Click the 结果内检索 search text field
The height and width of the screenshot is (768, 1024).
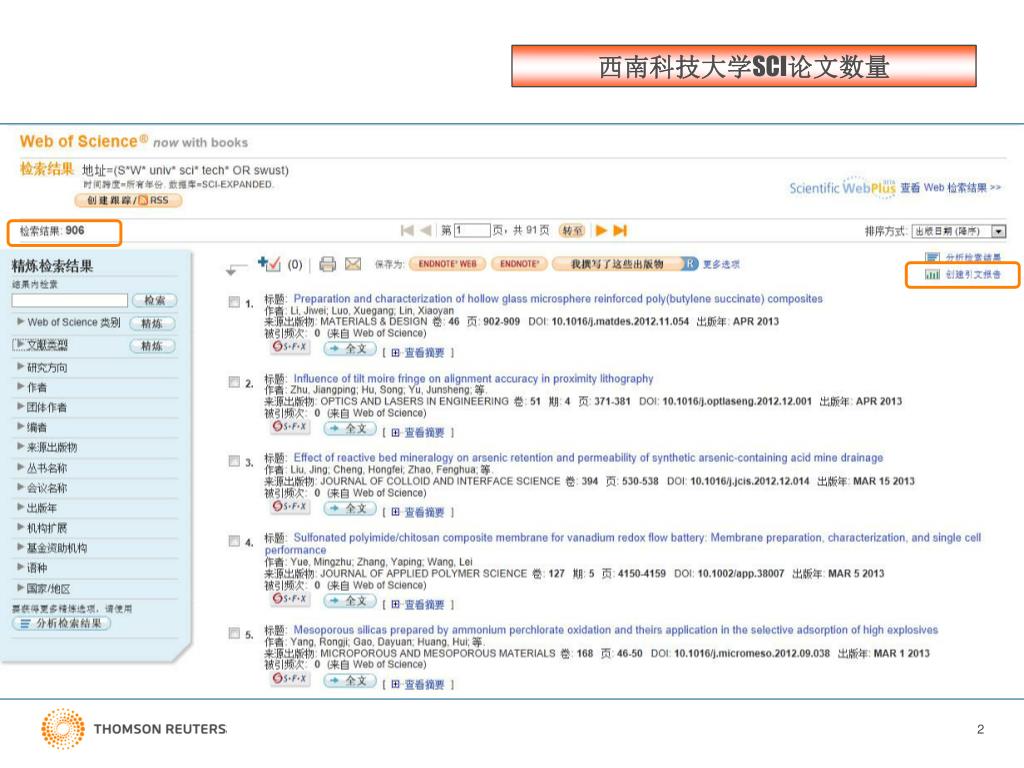click(x=69, y=300)
